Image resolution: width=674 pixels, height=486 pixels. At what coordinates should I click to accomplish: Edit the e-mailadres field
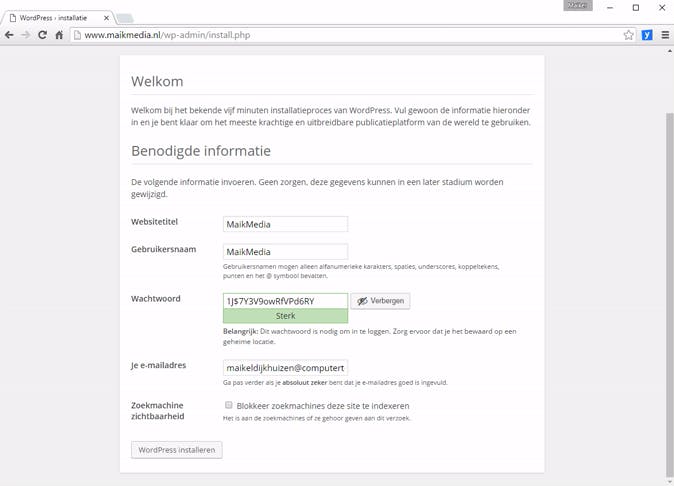click(x=285, y=368)
